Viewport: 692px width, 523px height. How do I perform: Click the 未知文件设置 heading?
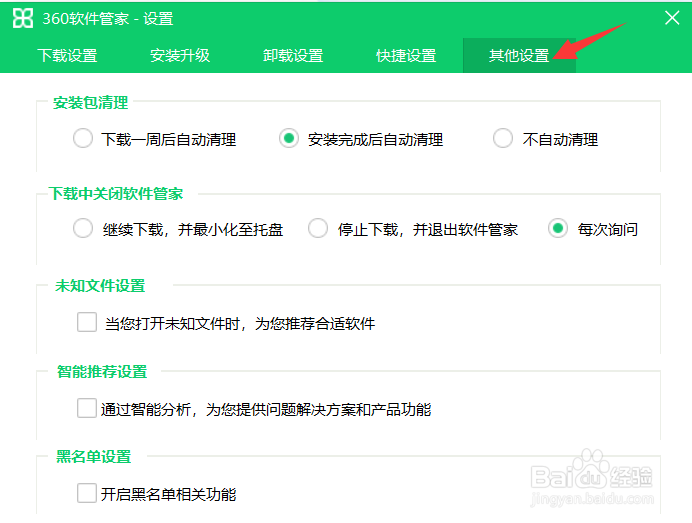pyautogui.click(x=100, y=286)
